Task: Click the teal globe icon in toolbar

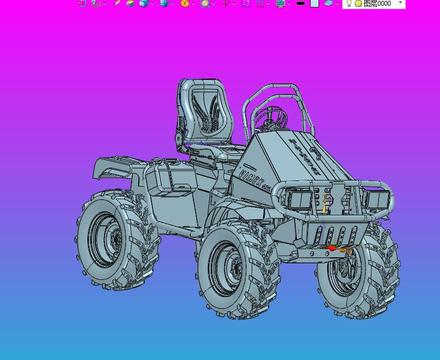Action: click(x=281, y=3)
